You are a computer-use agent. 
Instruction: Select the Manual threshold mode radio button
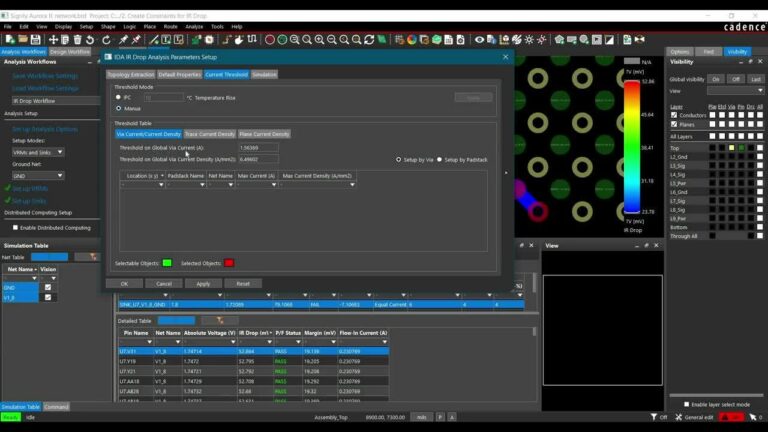point(119,108)
